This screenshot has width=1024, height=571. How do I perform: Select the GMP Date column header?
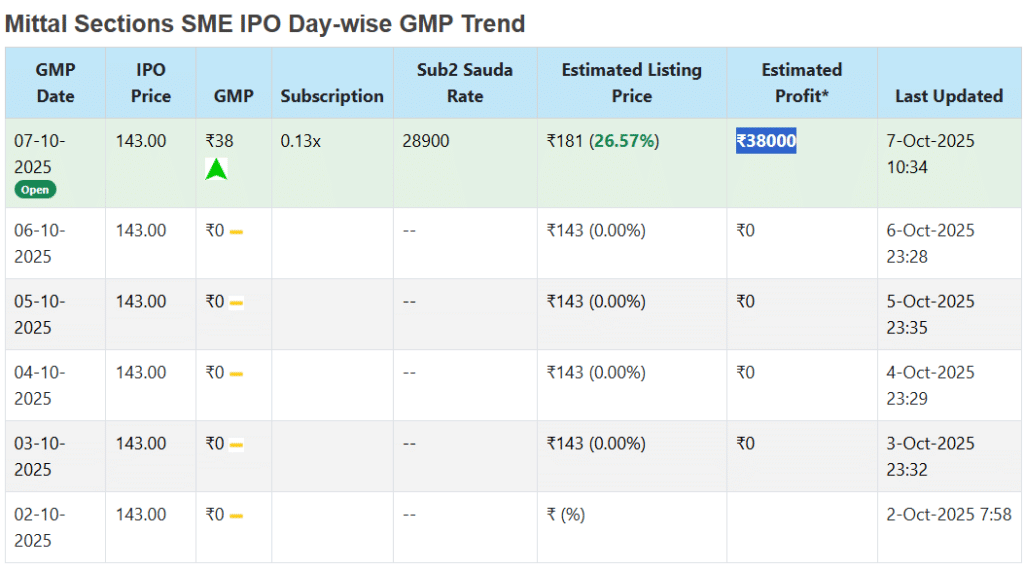[55, 83]
